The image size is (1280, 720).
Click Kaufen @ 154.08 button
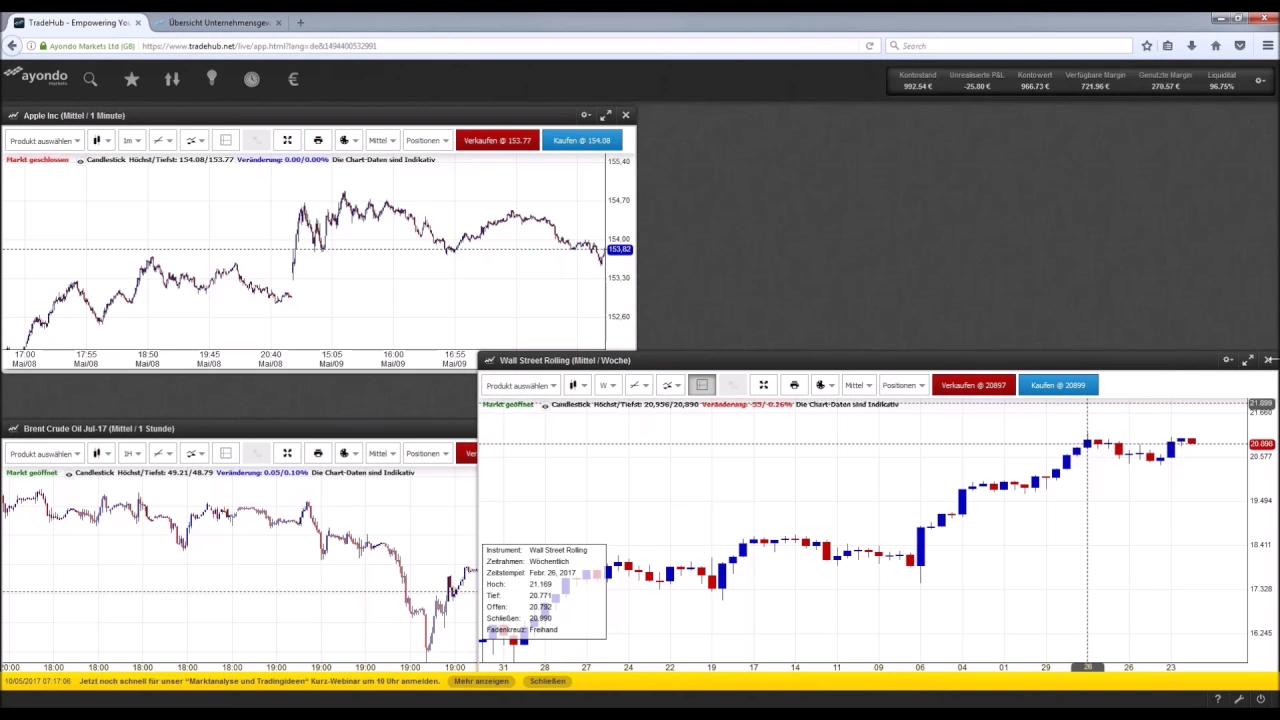(581, 140)
